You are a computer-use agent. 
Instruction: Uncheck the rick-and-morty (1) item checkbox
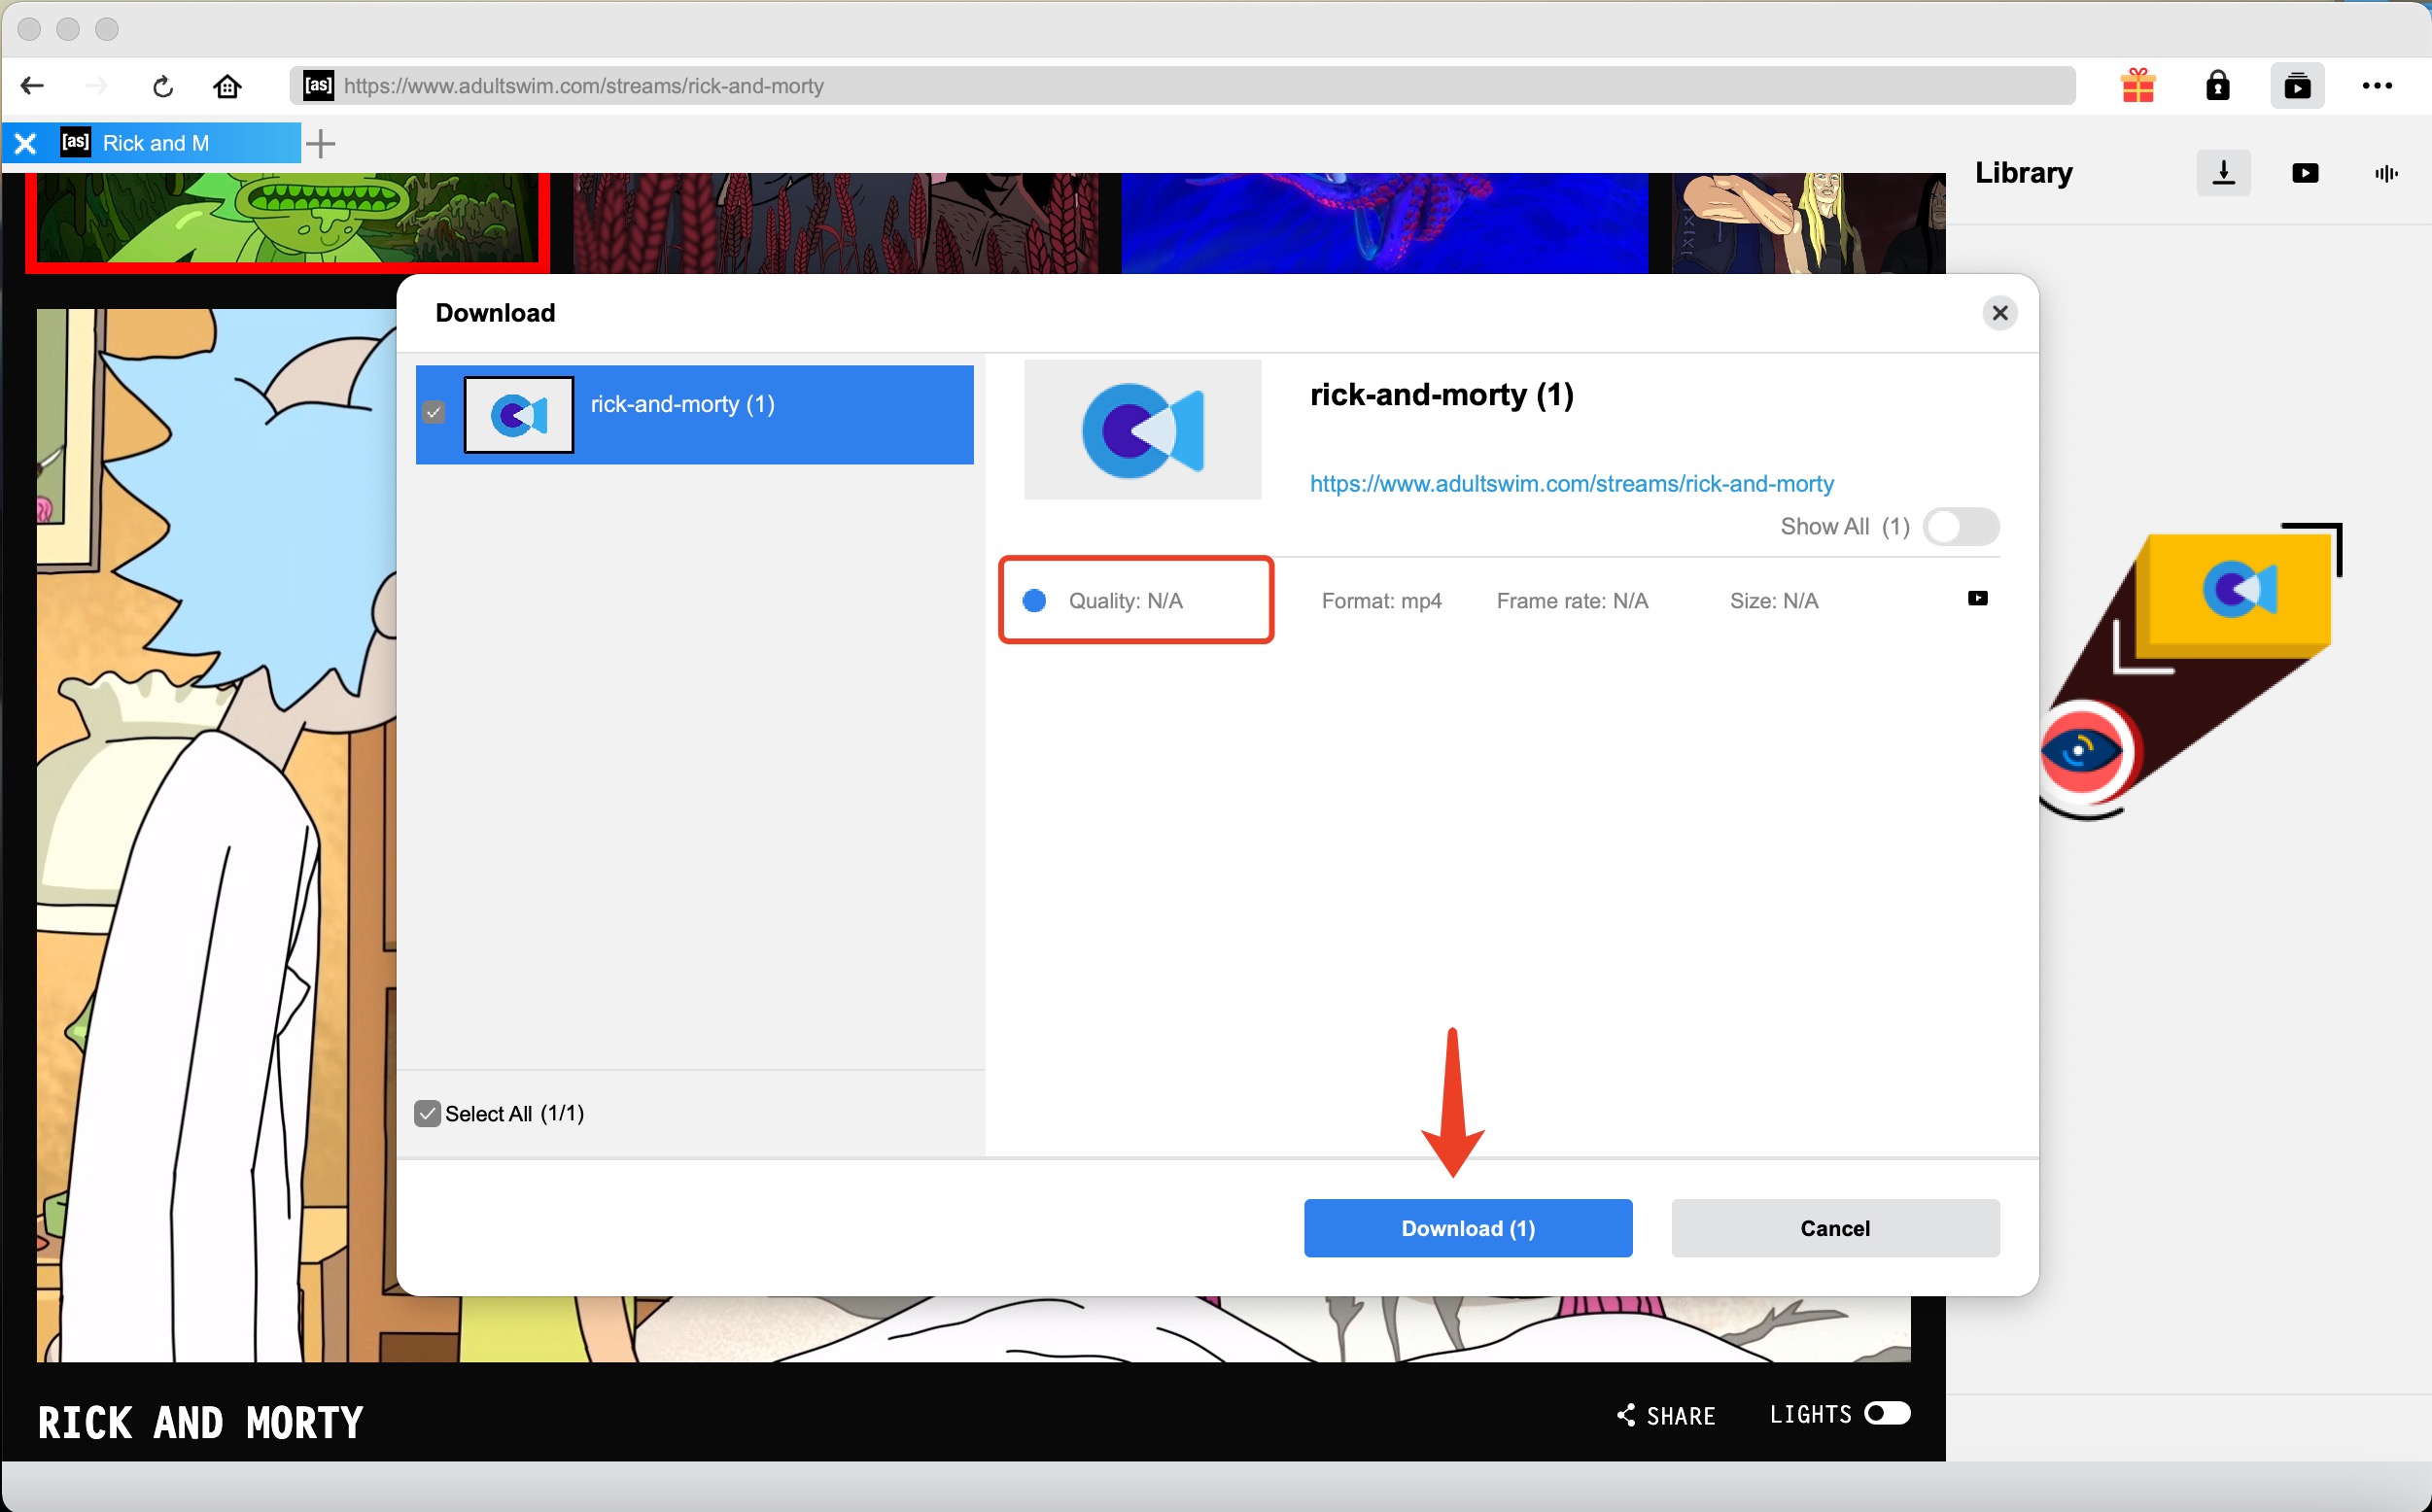(434, 412)
